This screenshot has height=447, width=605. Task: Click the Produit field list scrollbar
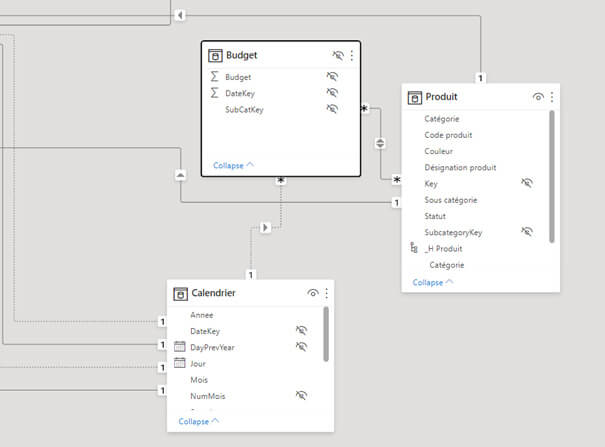(552, 177)
